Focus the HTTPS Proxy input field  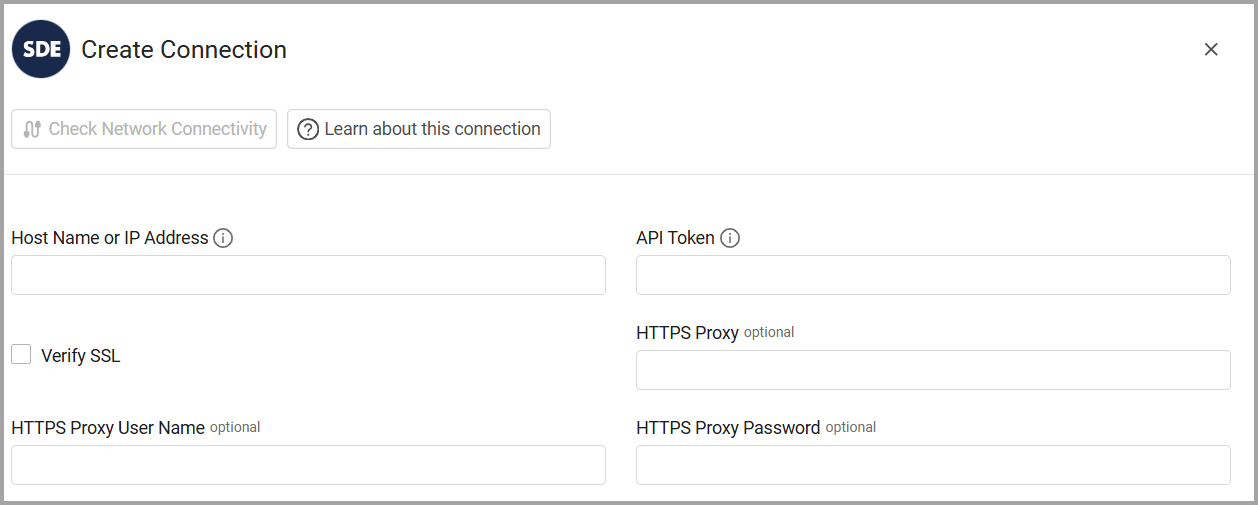coord(933,370)
